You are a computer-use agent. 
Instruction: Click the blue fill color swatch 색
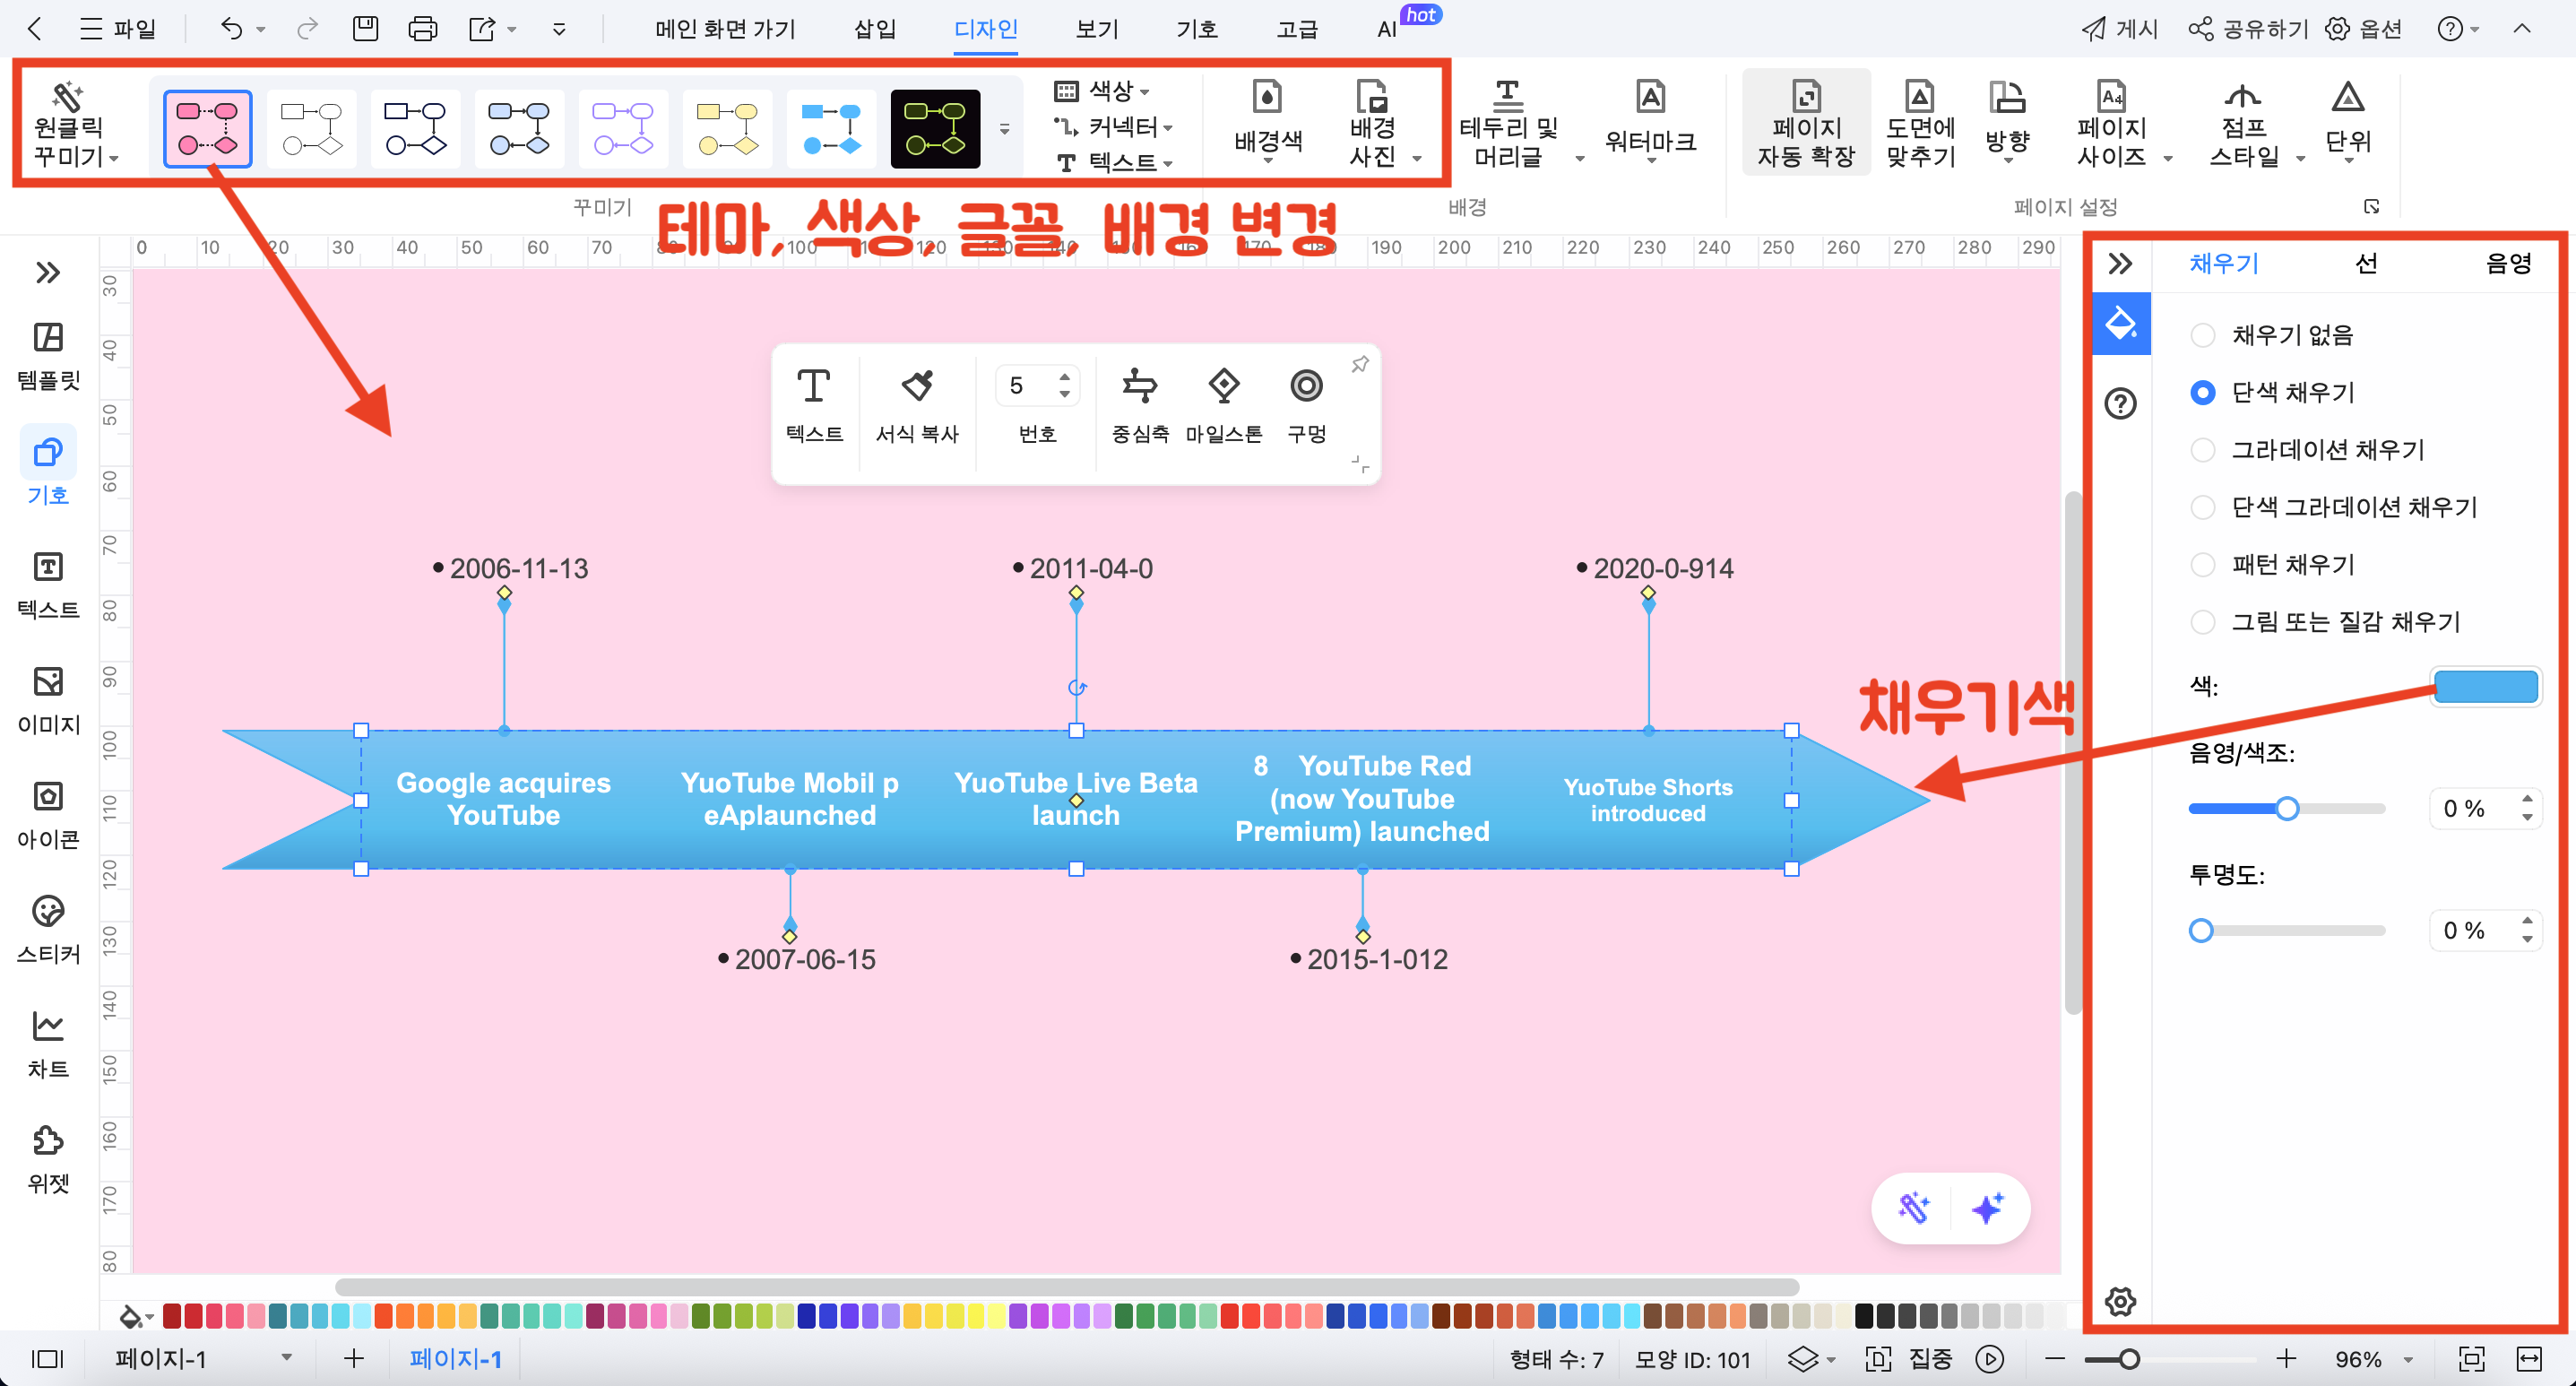click(x=2485, y=686)
